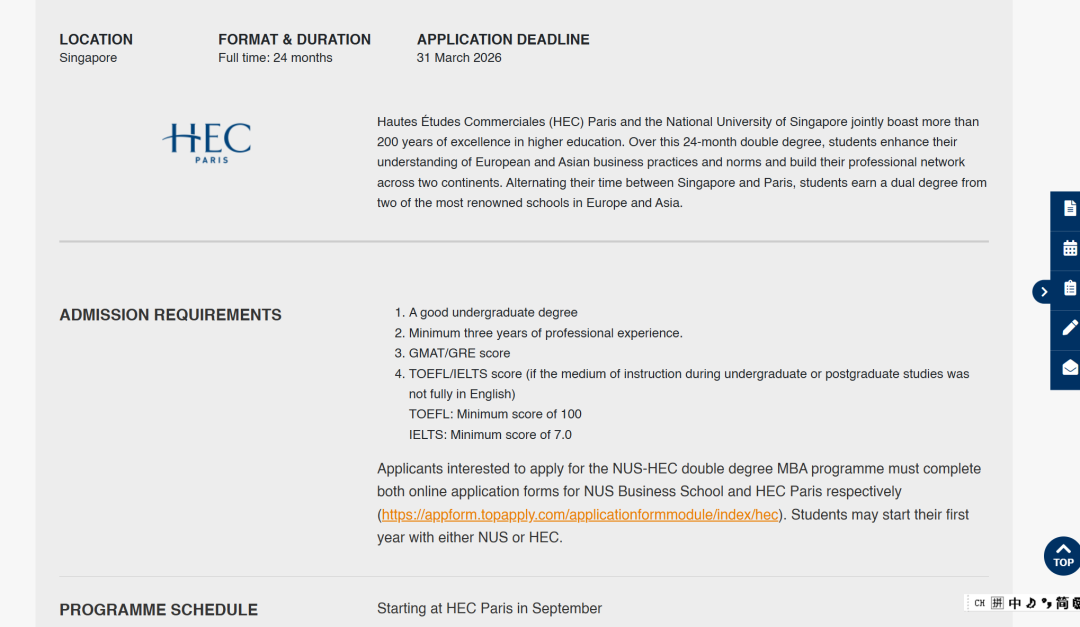Screen dimensions: 1080x627
Task: Click the Programme Schedule heading
Action: coord(158,610)
